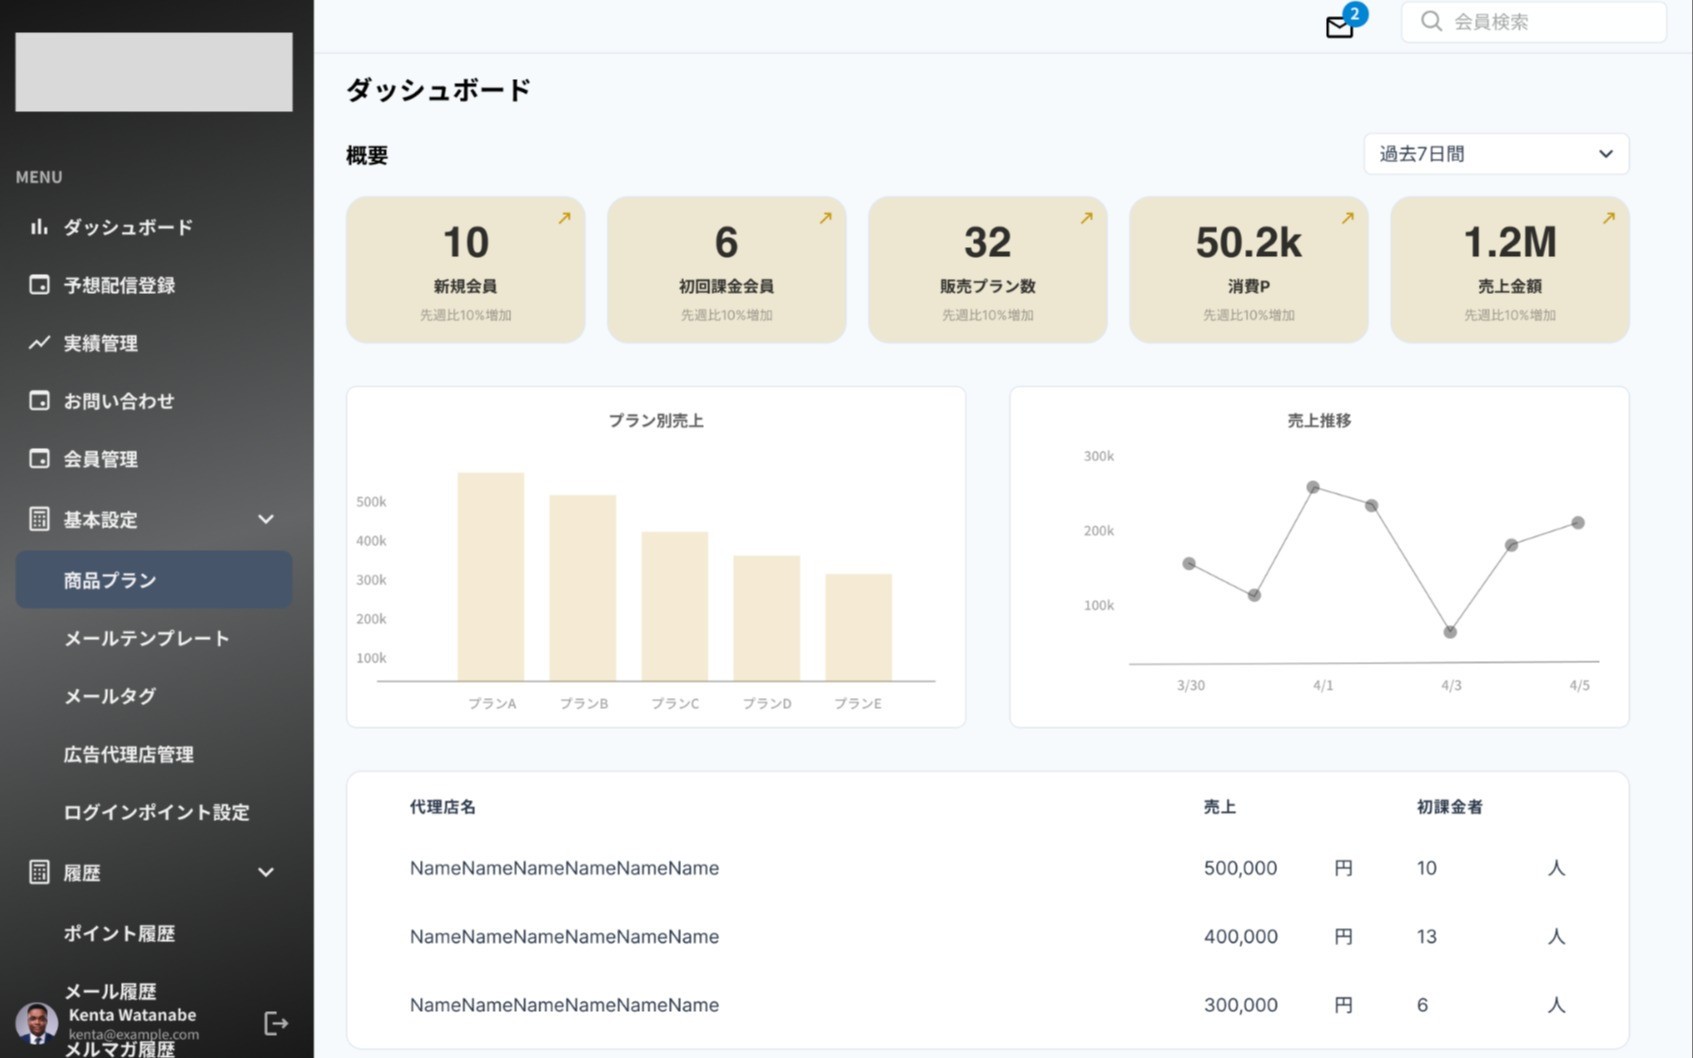This screenshot has height=1058, width=1693.
Task: Navigate to 広告代理店管理
Action: tap(128, 754)
